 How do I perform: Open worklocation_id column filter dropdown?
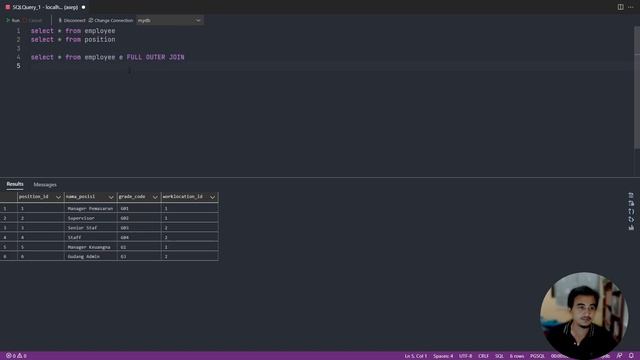point(213,197)
